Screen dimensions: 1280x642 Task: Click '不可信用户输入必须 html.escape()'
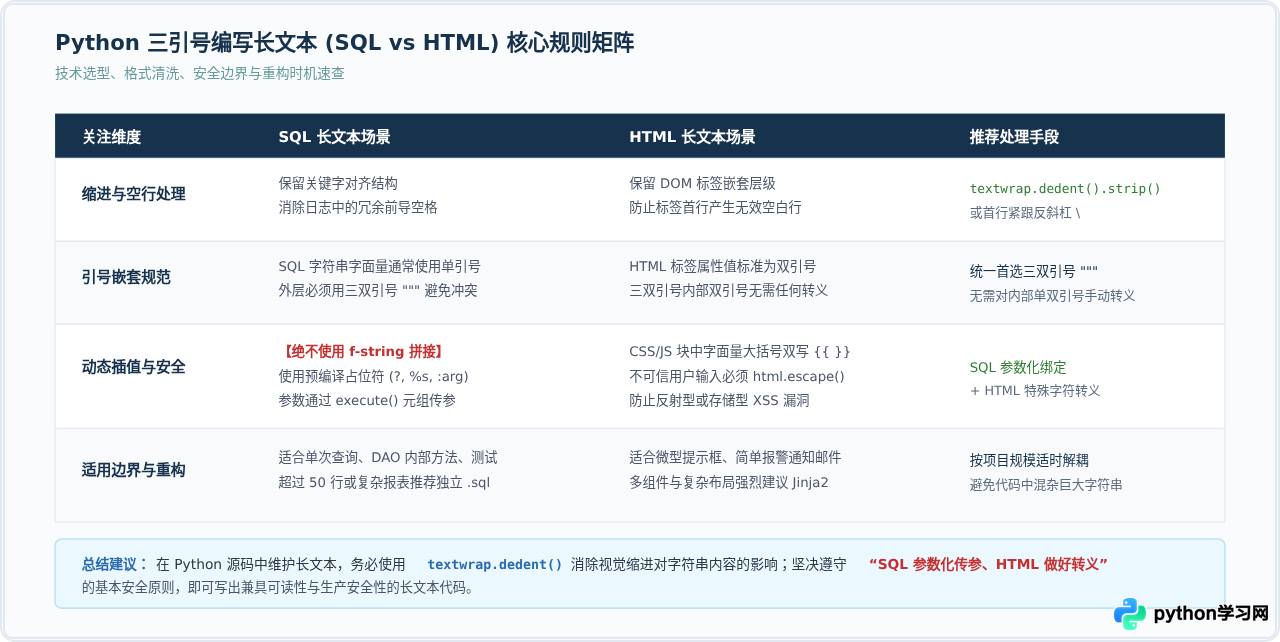click(737, 376)
